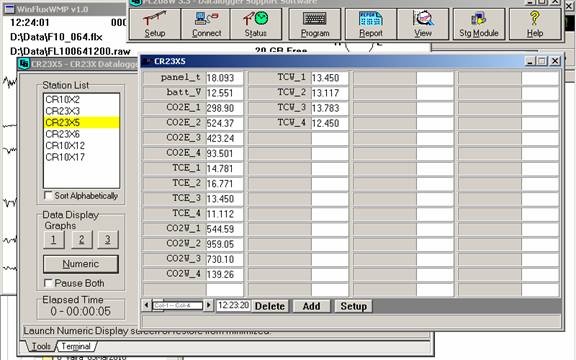The height and width of the screenshot is (360, 576).
Task: Open the View toolbar button
Action: tap(423, 24)
